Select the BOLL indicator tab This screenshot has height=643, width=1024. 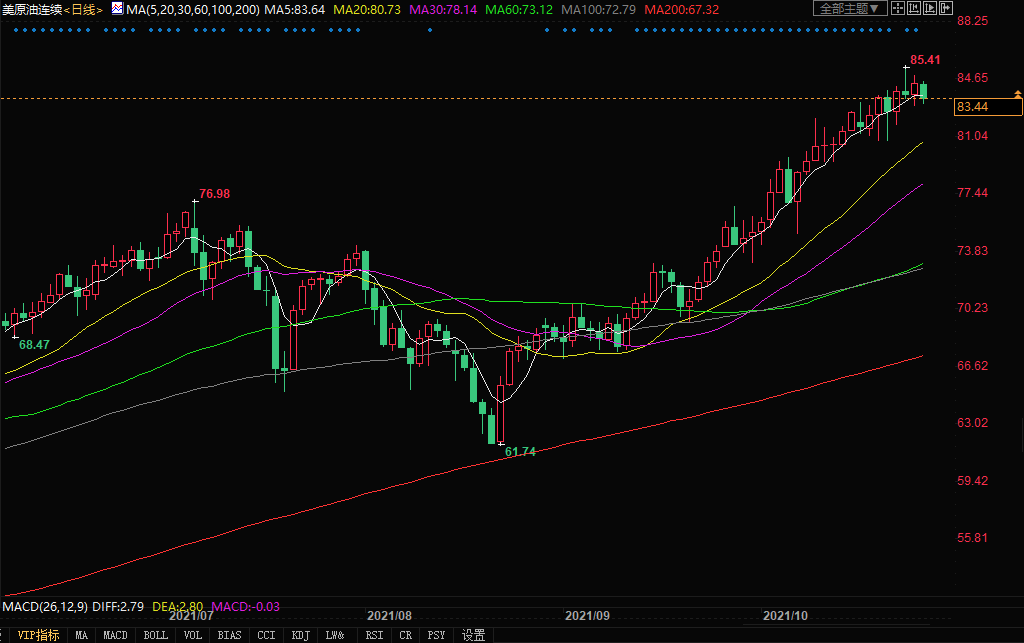point(155,635)
